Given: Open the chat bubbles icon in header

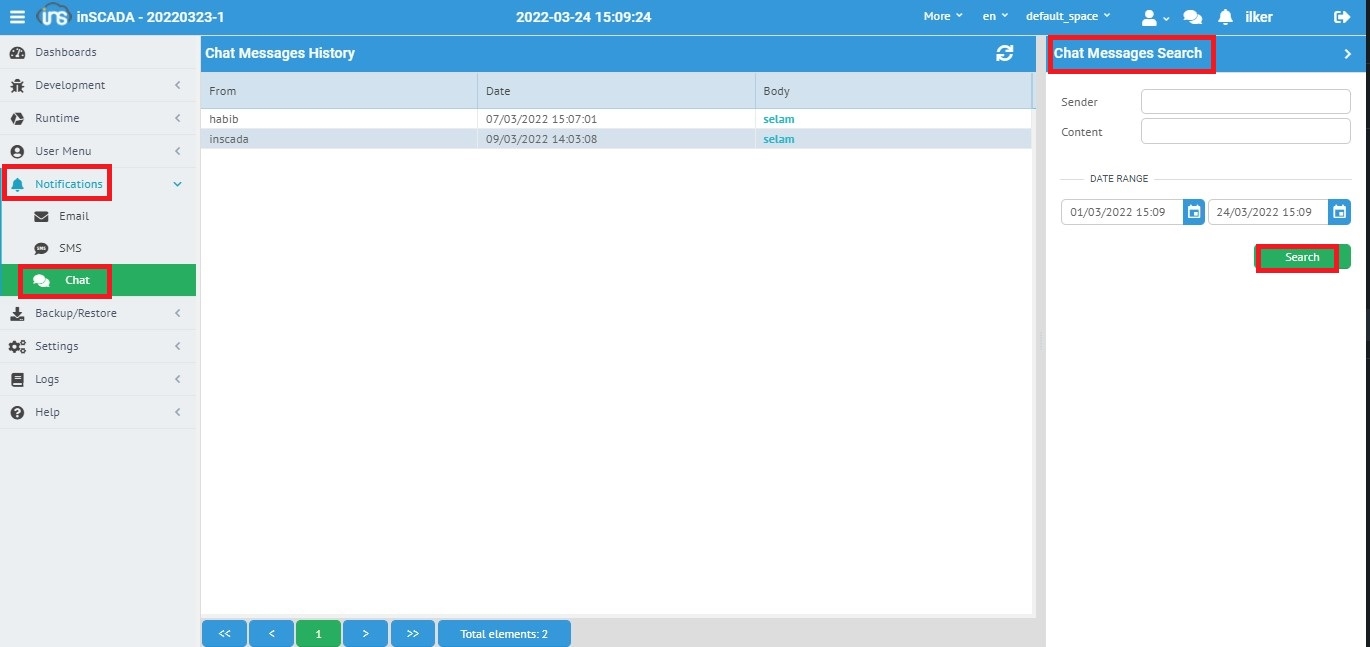Looking at the screenshot, I should [1192, 17].
